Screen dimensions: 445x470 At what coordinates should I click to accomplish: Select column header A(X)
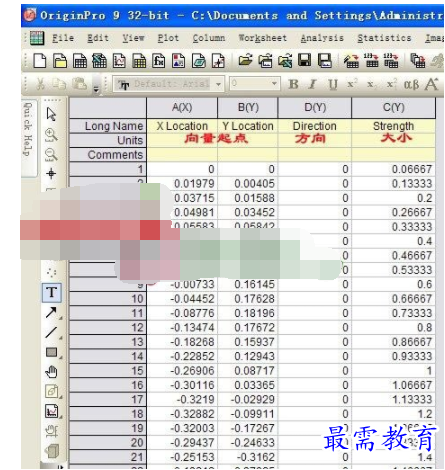coord(182,108)
